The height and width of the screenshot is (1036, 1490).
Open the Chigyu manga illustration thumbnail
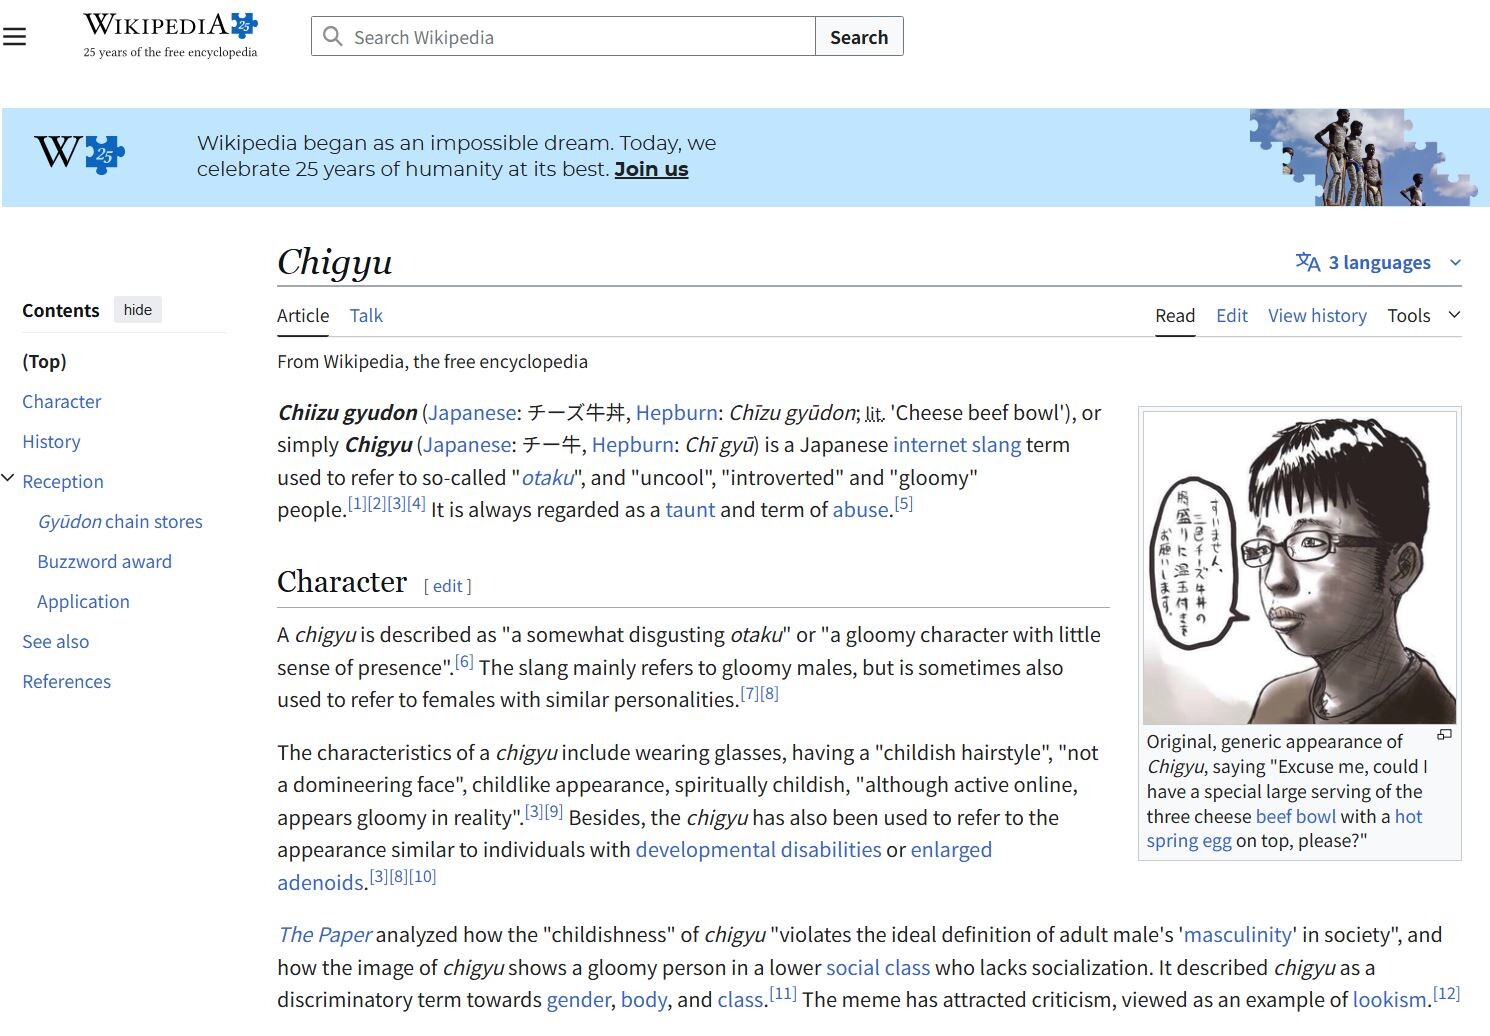(x=1299, y=568)
